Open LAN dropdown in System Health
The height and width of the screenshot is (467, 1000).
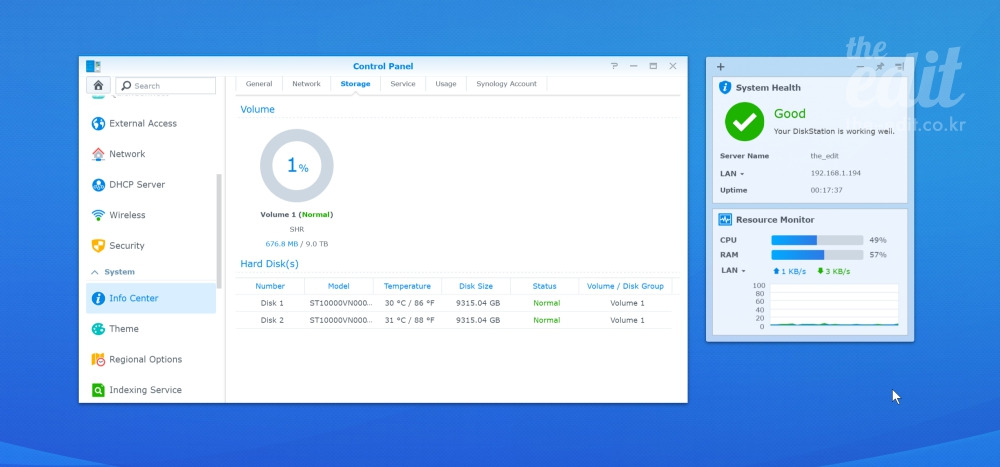point(732,174)
